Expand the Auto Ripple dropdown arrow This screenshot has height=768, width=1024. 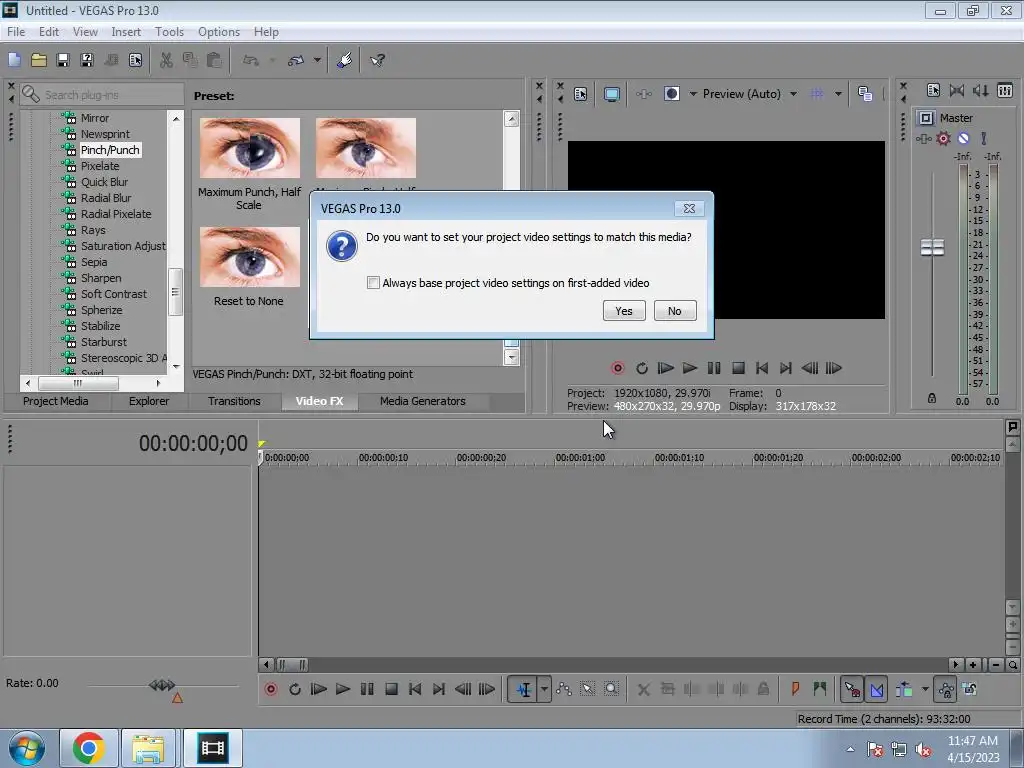pyautogui.click(x=925, y=689)
